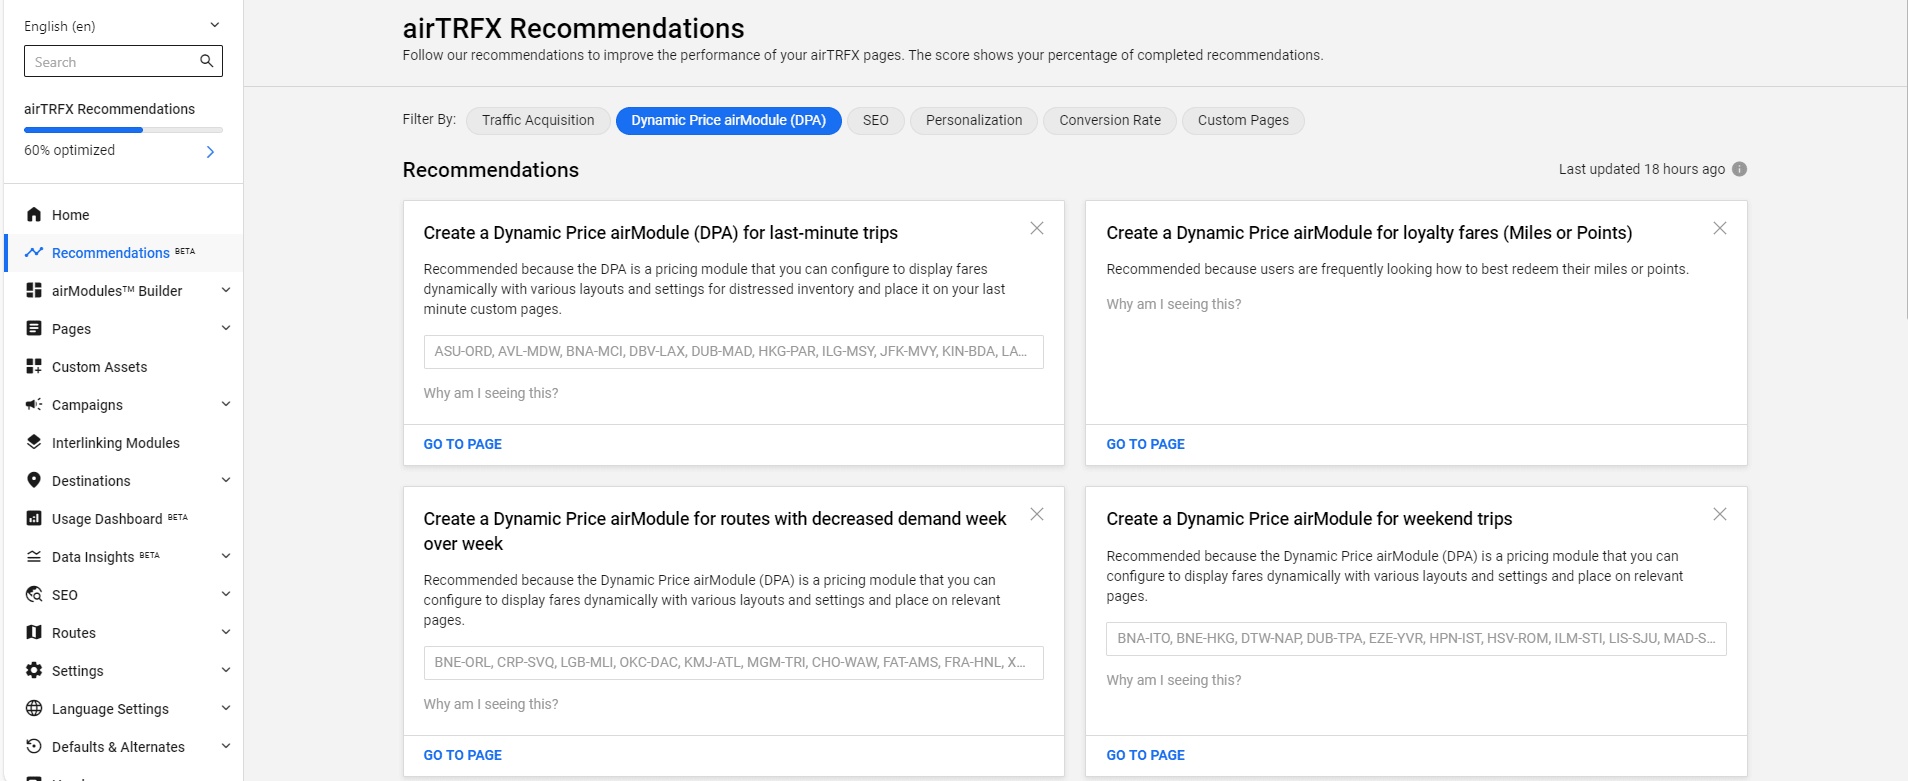The height and width of the screenshot is (781, 1908).
Task: Select the Dynamic Price airModule (DPA) filter
Action: pos(728,120)
